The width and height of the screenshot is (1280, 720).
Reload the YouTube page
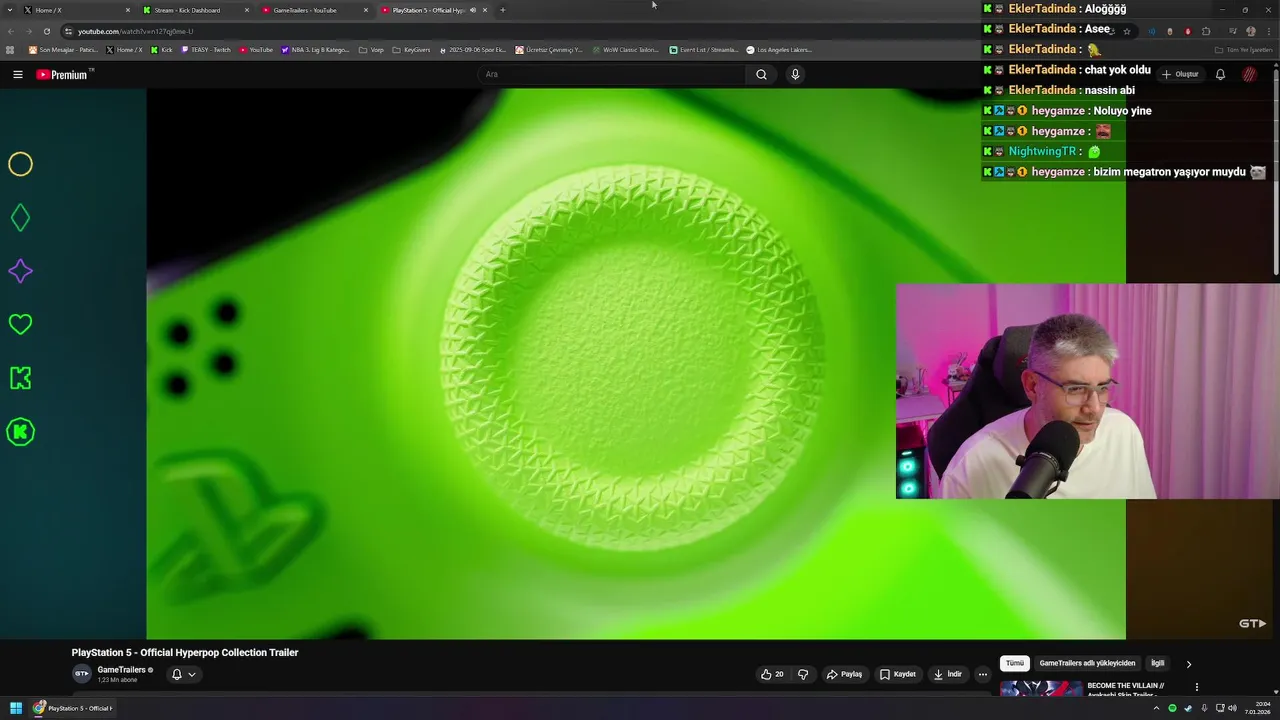pyautogui.click(x=46, y=31)
